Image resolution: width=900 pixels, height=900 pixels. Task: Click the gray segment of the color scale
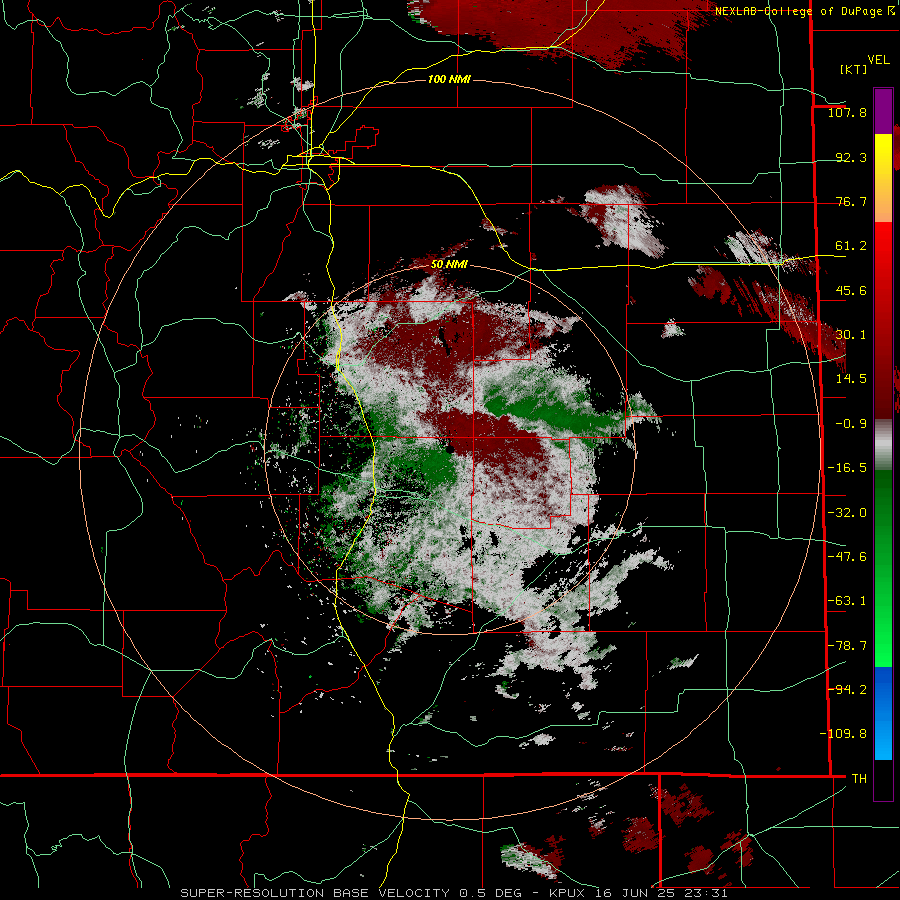[x=883, y=445]
